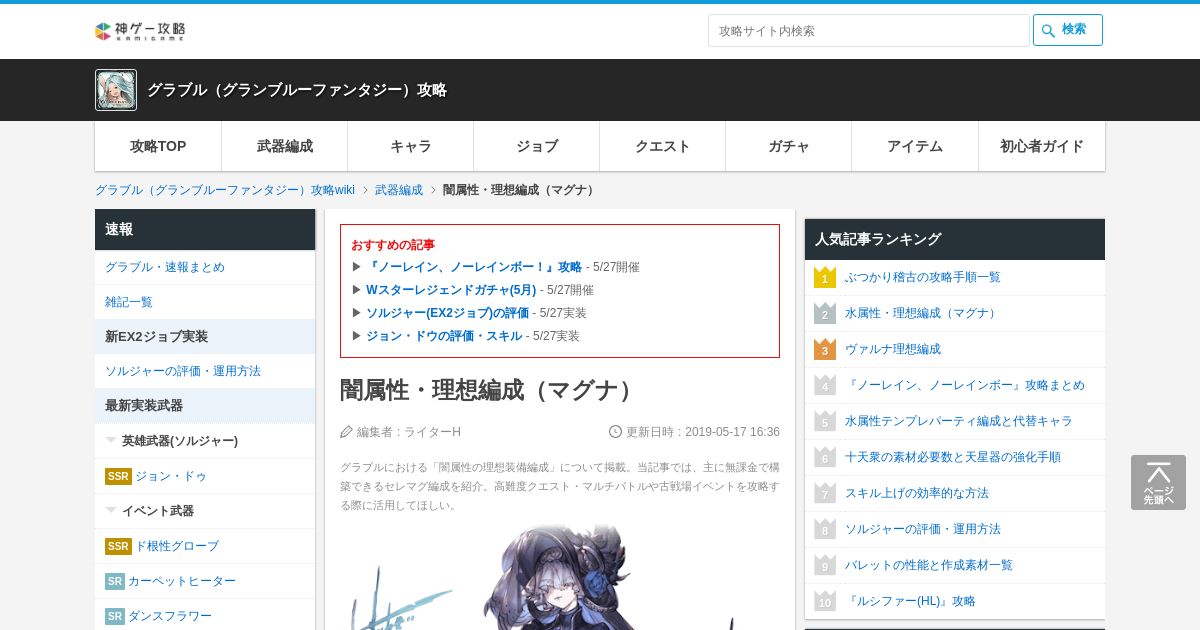Open the ジョン・ドゥ weapon link
Screen dimensions: 1200x630
tap(171, 476)
